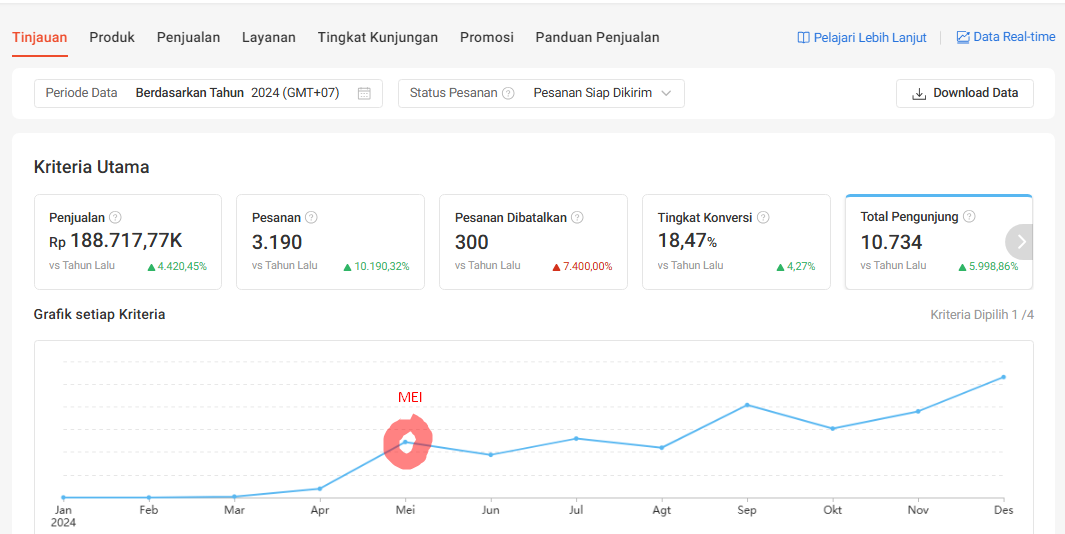Click the Apr data point on chart
The image size is (1065, 534).
(x=320, y=488)
